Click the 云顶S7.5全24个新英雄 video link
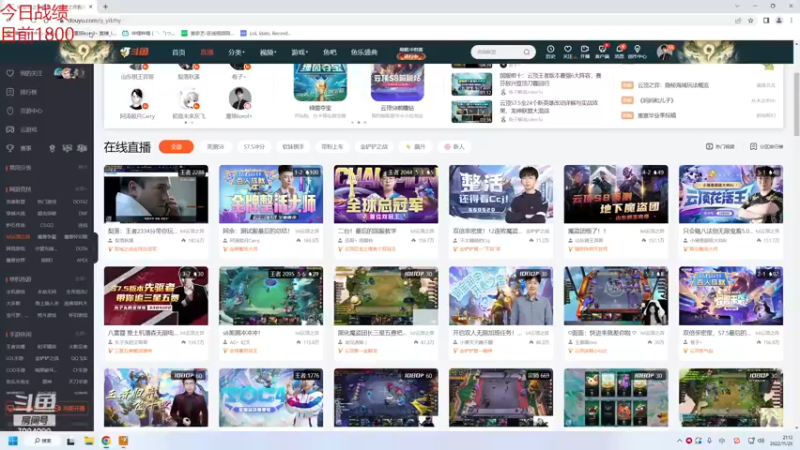Screen dimensions: 800x450 (x=548, y=106)
